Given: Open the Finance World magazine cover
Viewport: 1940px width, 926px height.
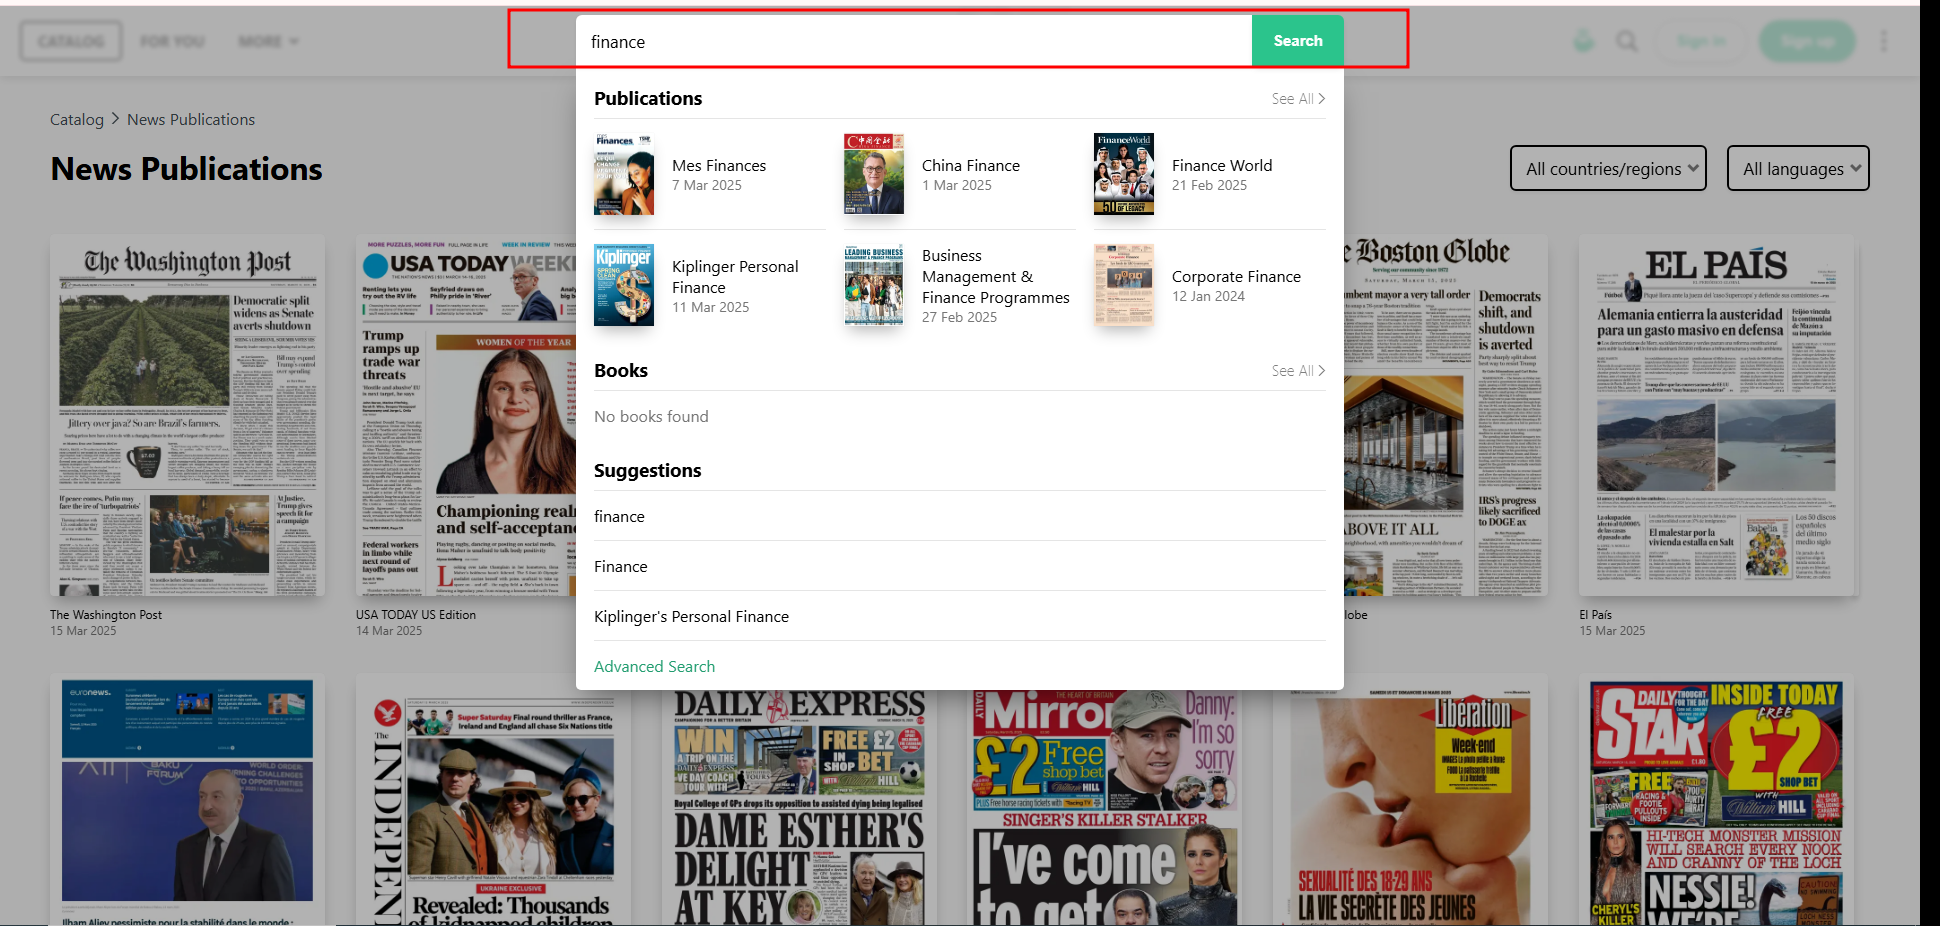Looking at the screenshot, I should pos(1124,175).
